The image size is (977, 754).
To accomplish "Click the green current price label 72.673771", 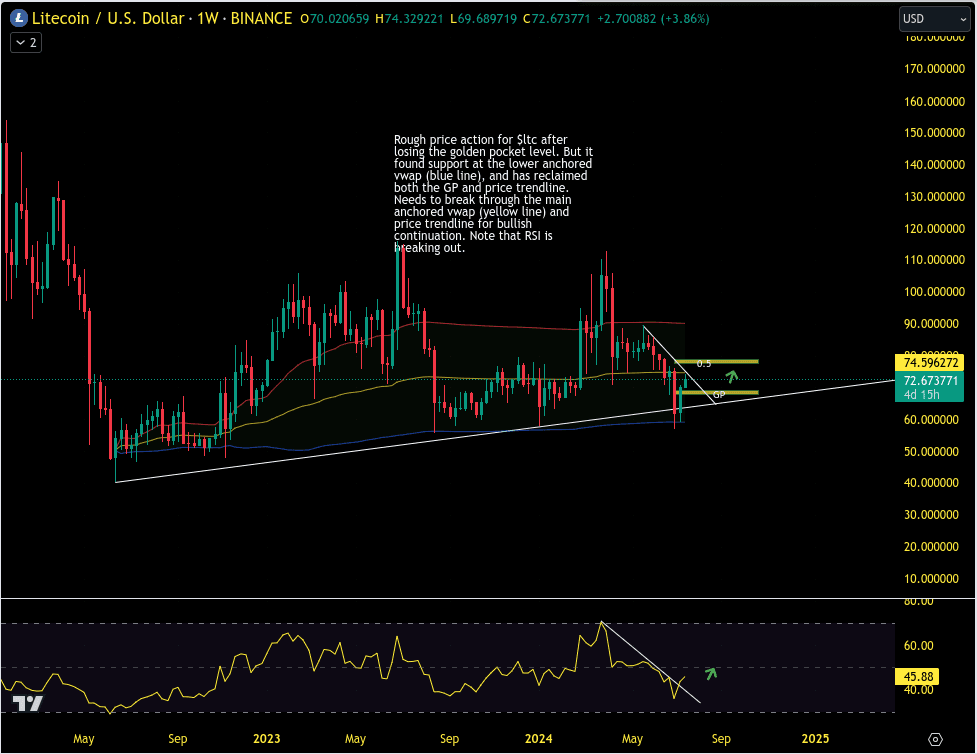I will (930, 380).
